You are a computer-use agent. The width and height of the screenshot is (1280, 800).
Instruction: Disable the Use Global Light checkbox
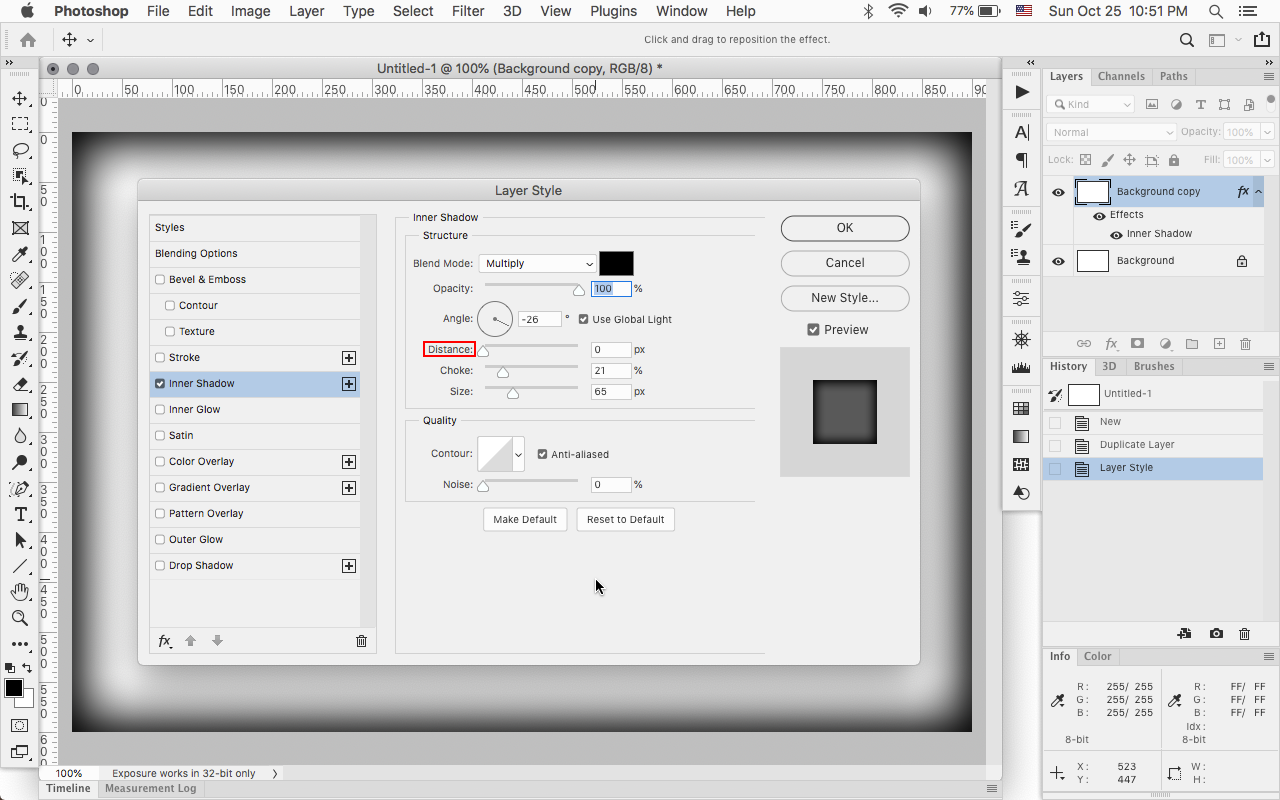(x=583, y=320)
